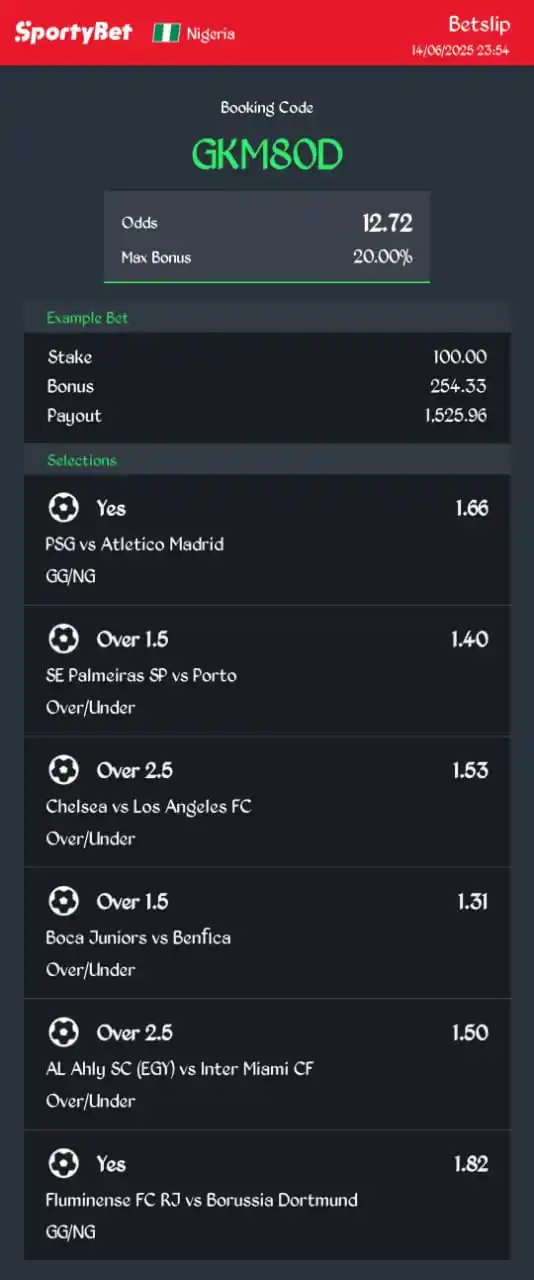Viewport: 534px width, 1280px height.
Task: Click the Nigeria country label
Action: pyautogui.click(x=210, y=34)
